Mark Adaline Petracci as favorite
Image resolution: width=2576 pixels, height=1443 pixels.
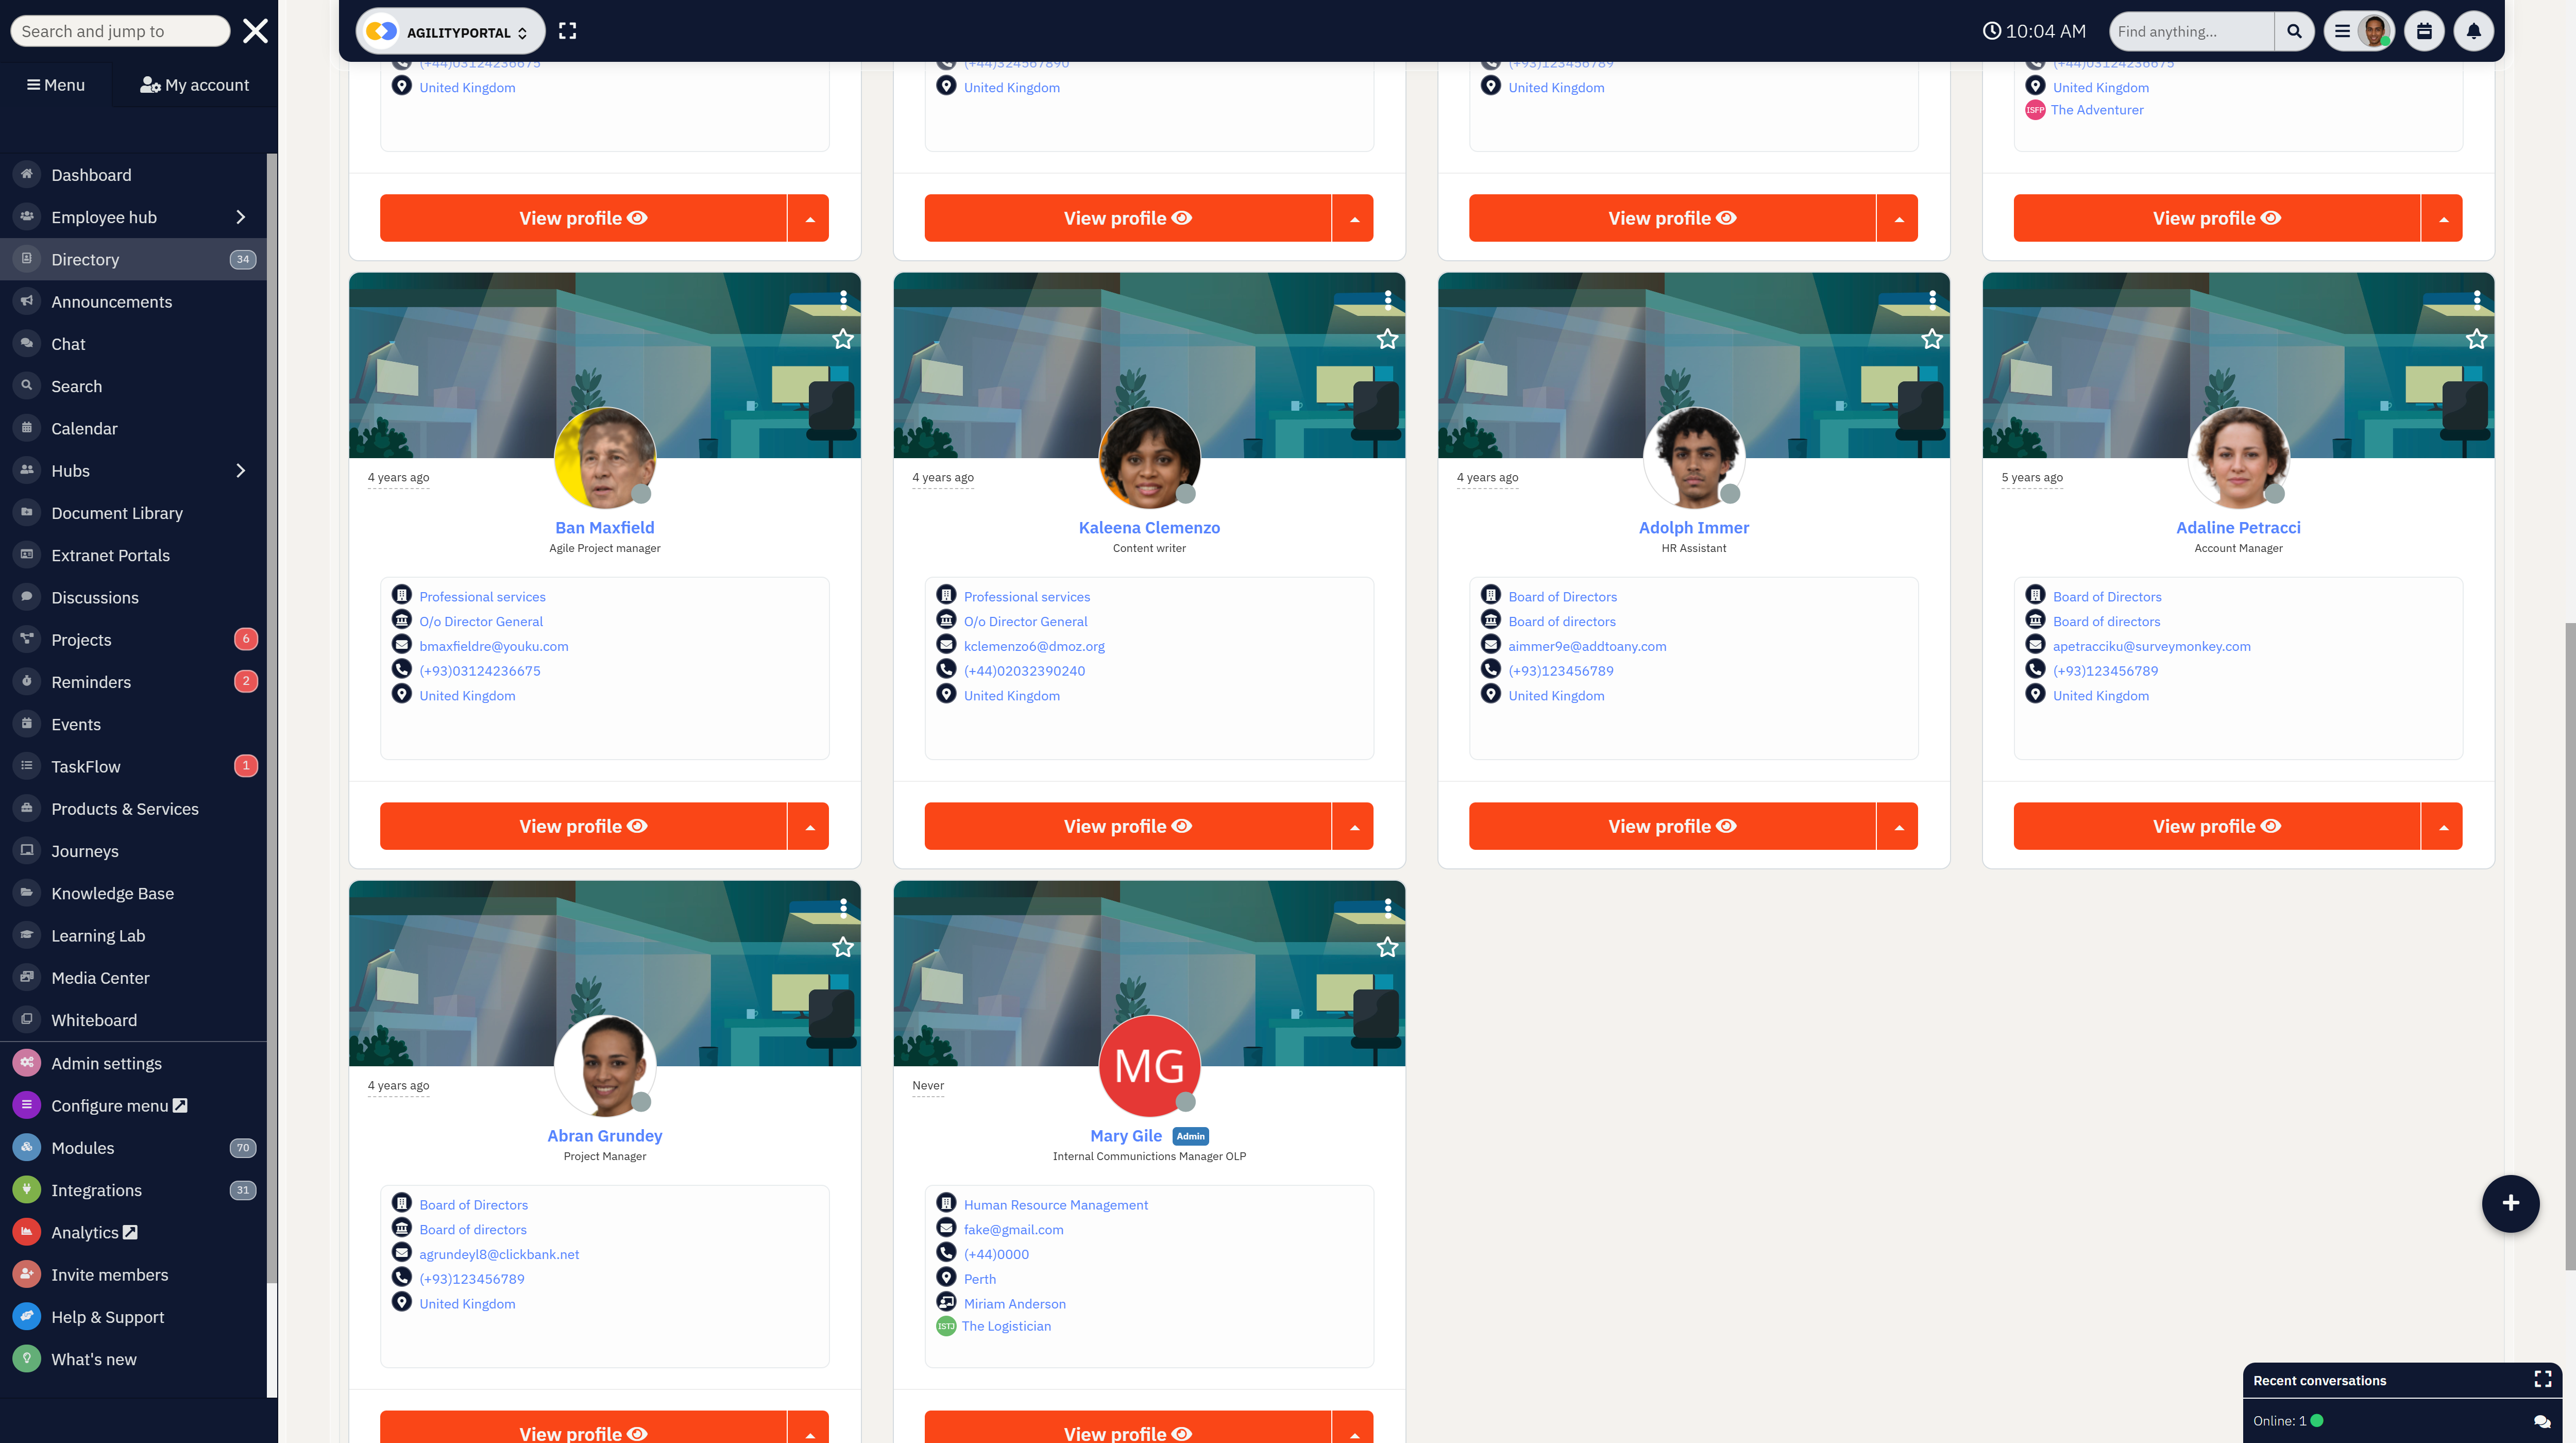(x=2476, y=339)
